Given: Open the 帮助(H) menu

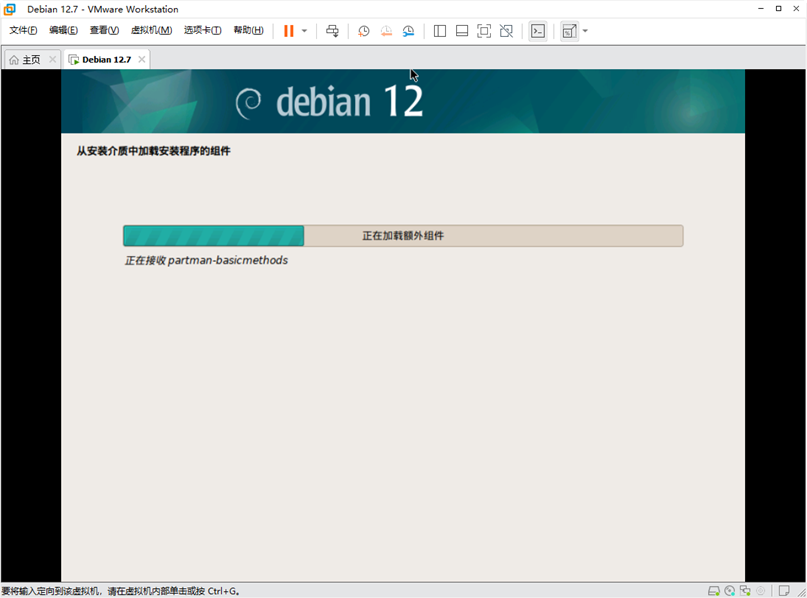Looking at the screenshot, I should click(249, 30).
